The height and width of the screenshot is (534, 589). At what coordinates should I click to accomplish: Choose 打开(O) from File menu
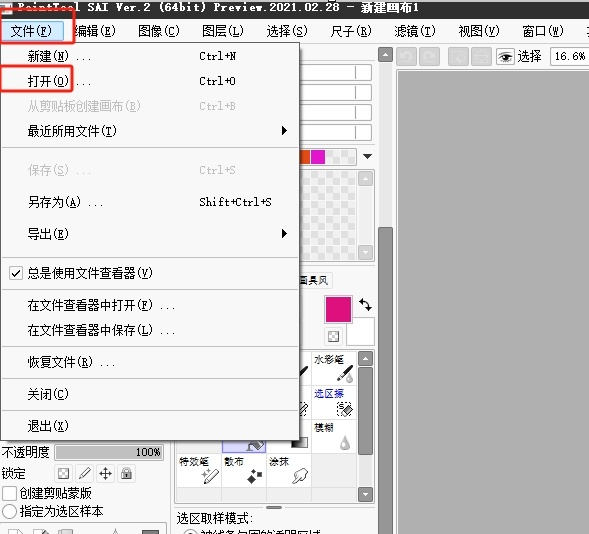pyautogui.click(x=150, y=81)
